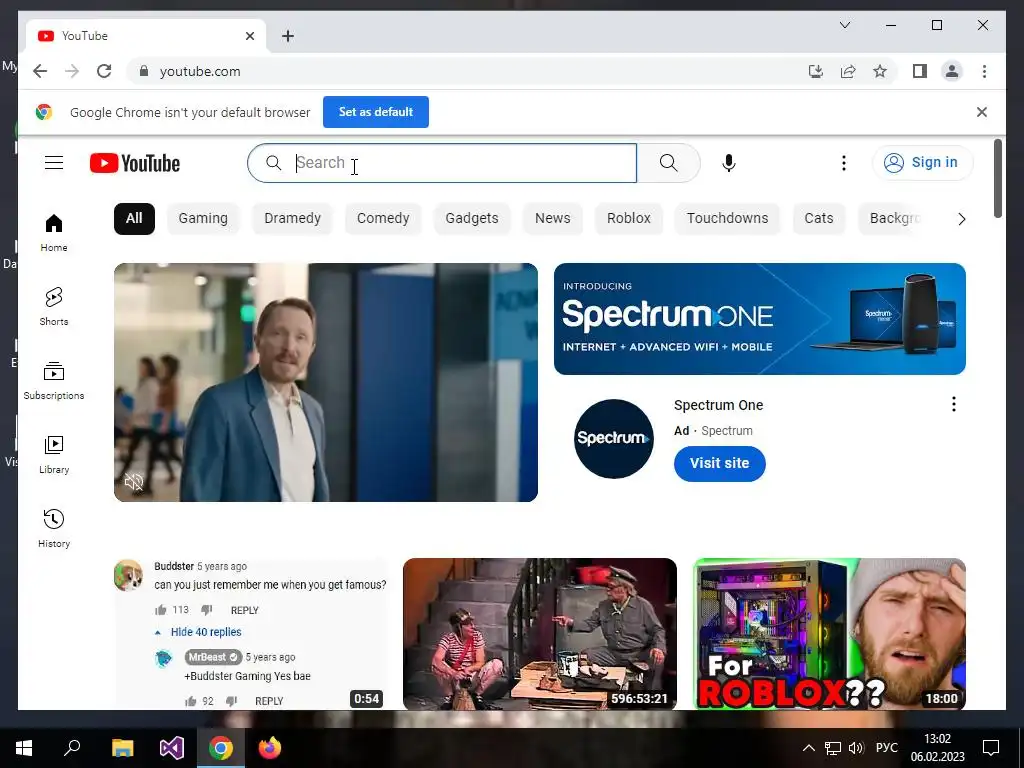Open Chrome tab search dropdown
This screenshot has height=768, width=1024.
844,25
